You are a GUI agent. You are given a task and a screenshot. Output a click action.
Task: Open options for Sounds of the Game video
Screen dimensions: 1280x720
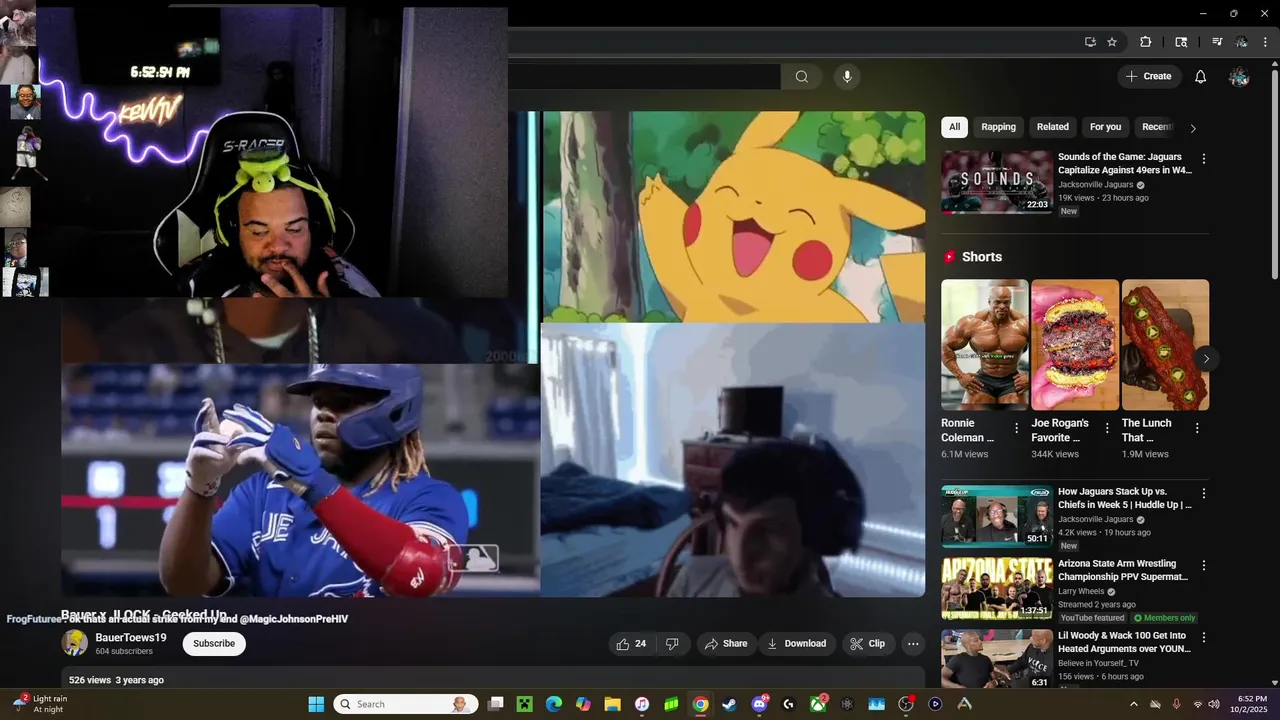1204,159
